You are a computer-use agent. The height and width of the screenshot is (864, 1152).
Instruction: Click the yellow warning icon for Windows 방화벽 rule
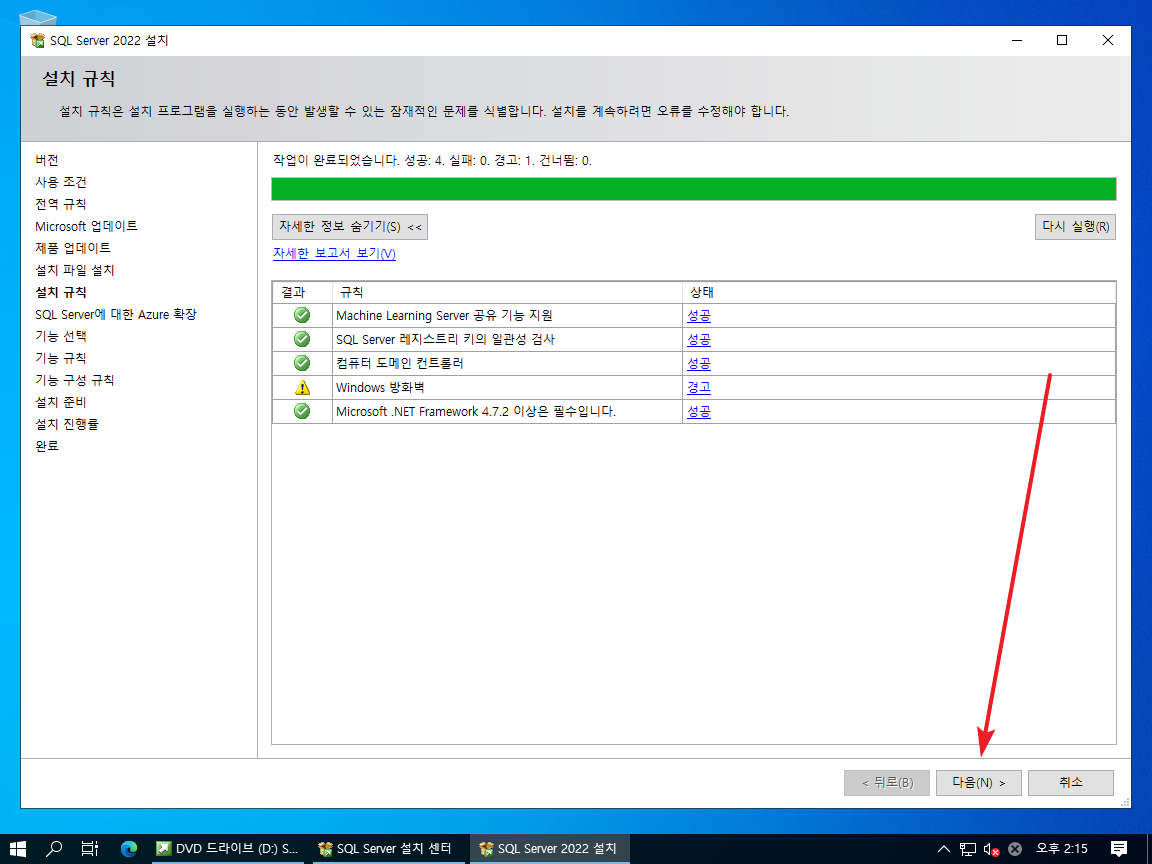(302, 387)
